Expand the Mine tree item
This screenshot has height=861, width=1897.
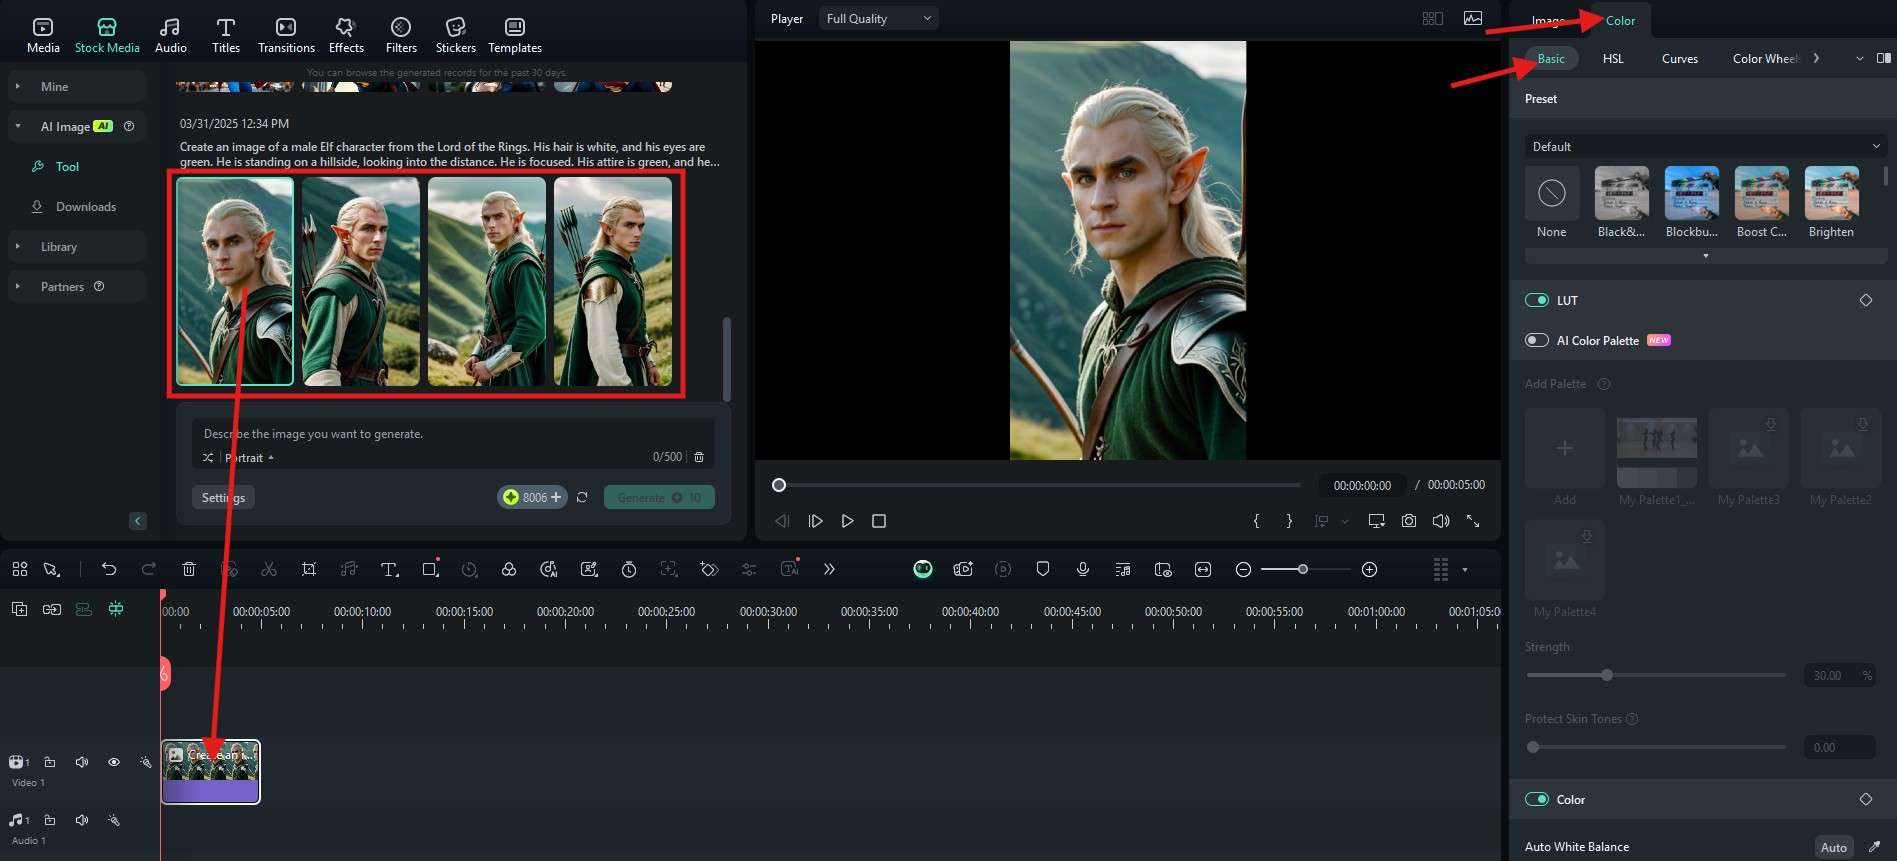point(18,86)
